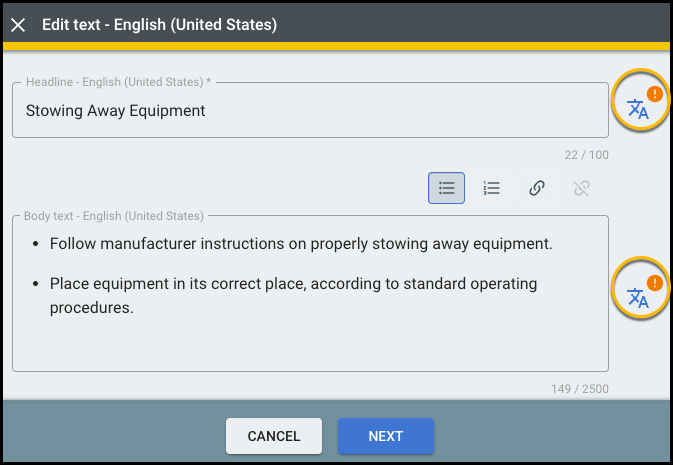The image size is (673, 465).
Task: Focus the Stowing Away Equipment headline field
Action: (310, 111)
